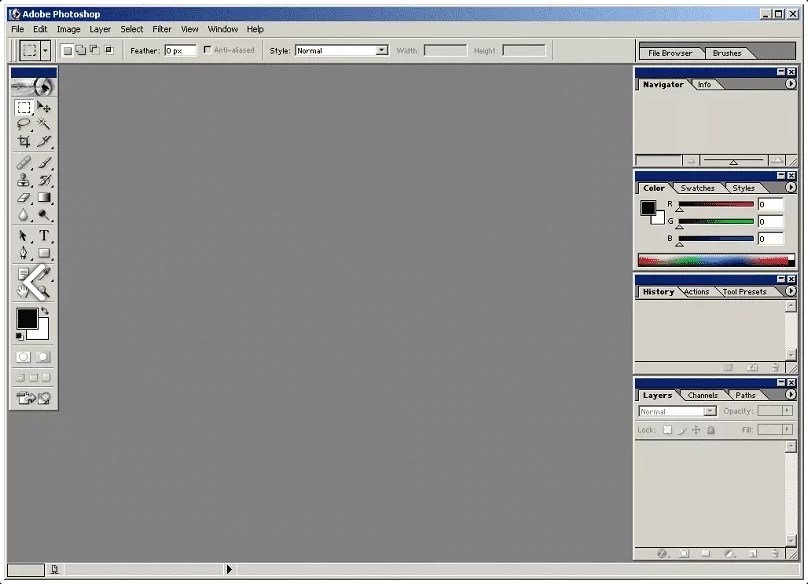Select the Rectangle shape tool

[44, 253]
